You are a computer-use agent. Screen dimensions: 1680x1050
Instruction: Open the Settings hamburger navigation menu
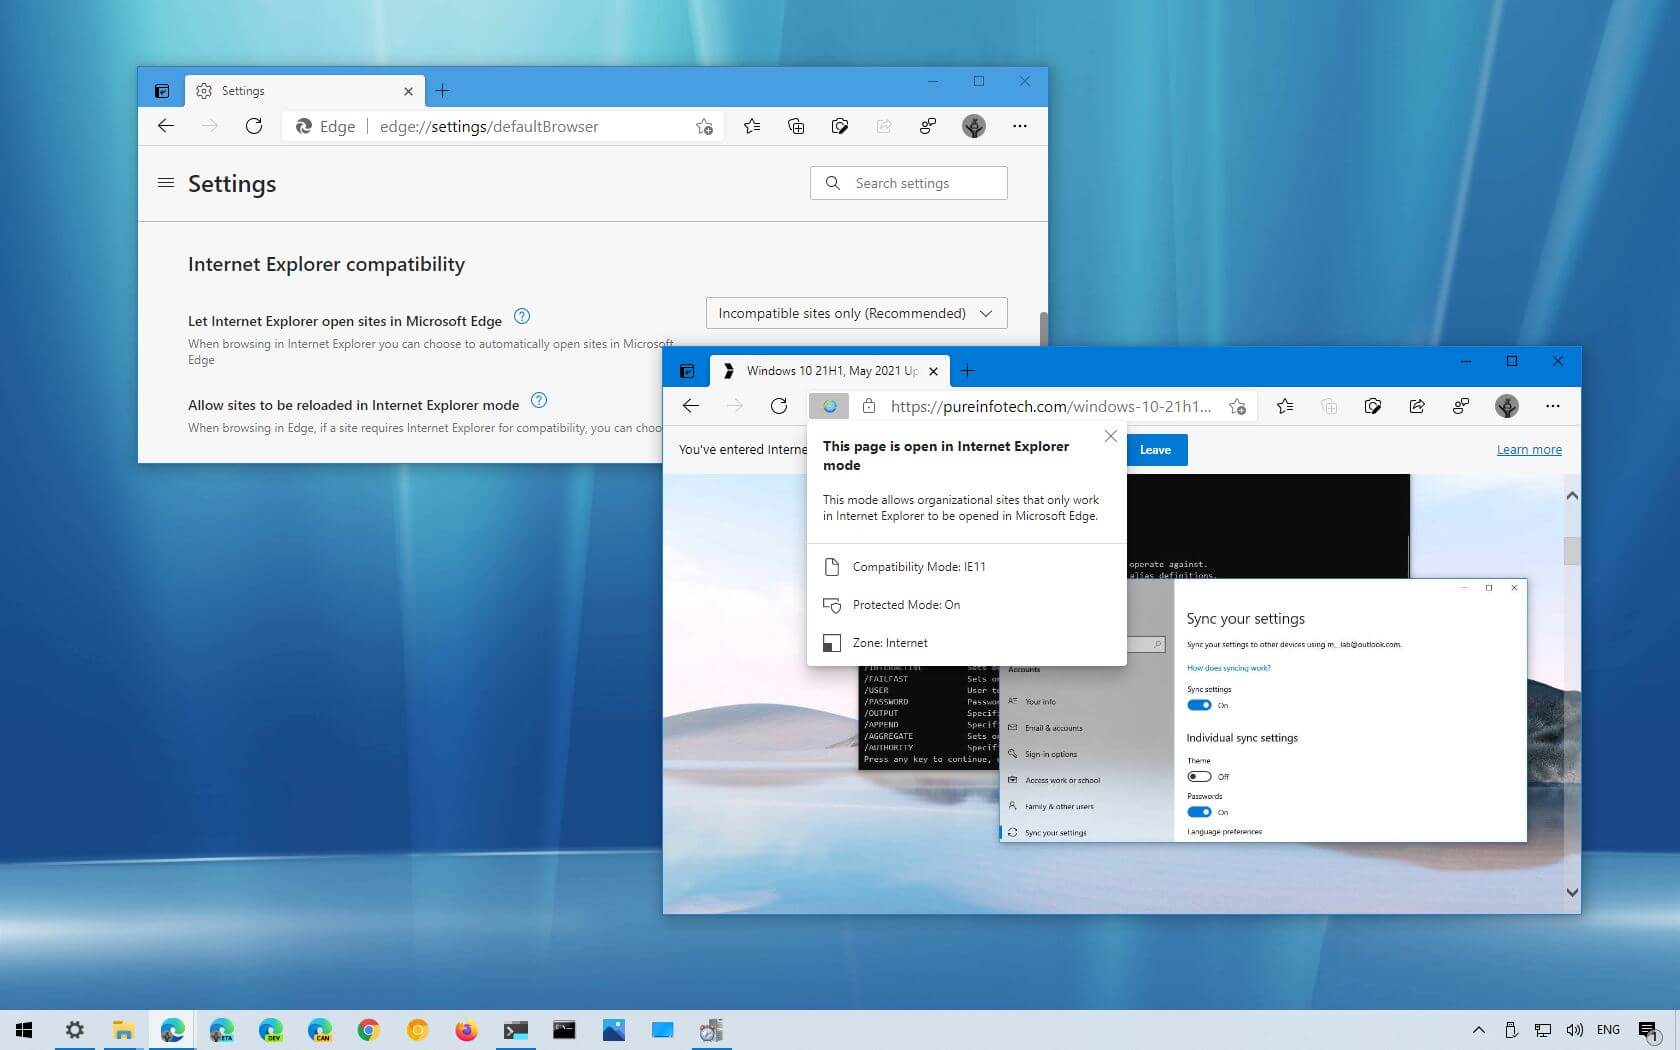click(166, 183)
